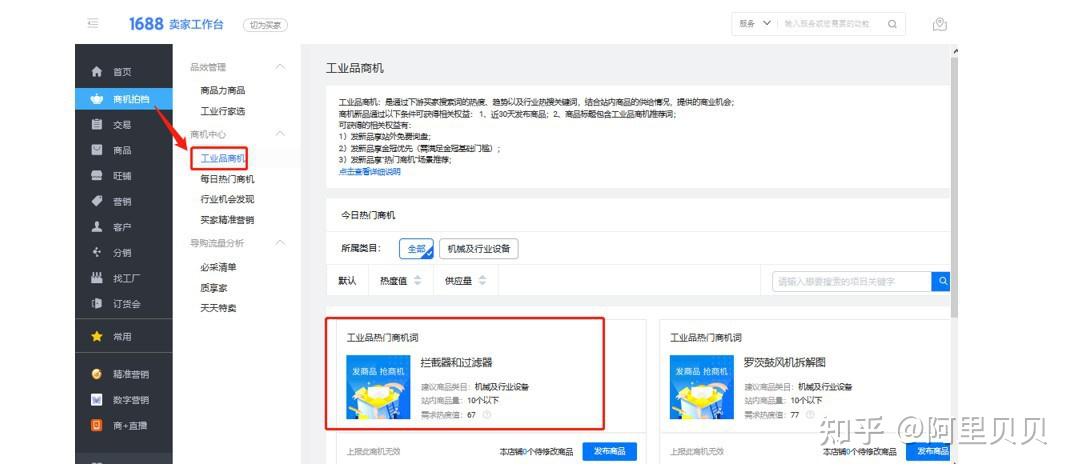1077x476 pixels.
Task: Open the 精准营销 orange icon
Action: tap(97, 374)
